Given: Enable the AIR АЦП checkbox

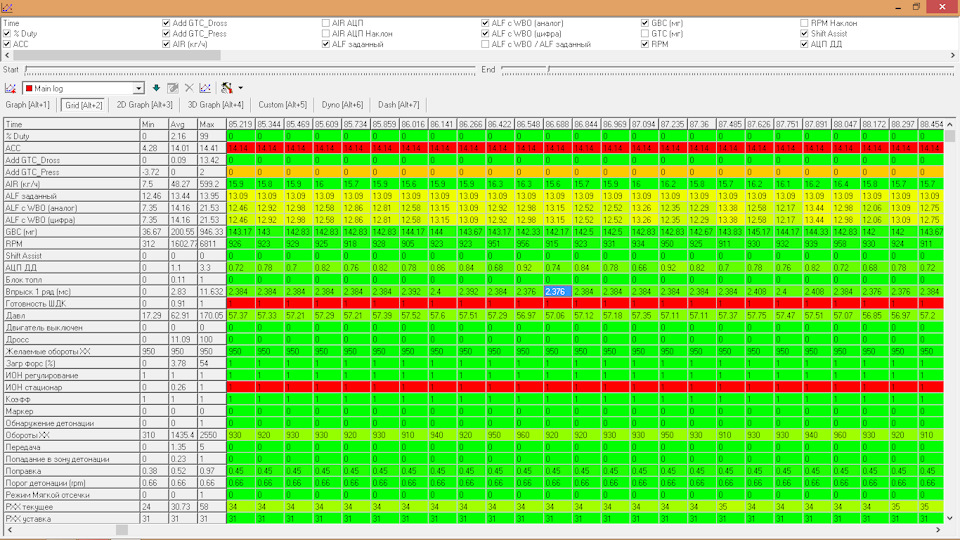Looking at the screenshot, I should click(326, 23).
